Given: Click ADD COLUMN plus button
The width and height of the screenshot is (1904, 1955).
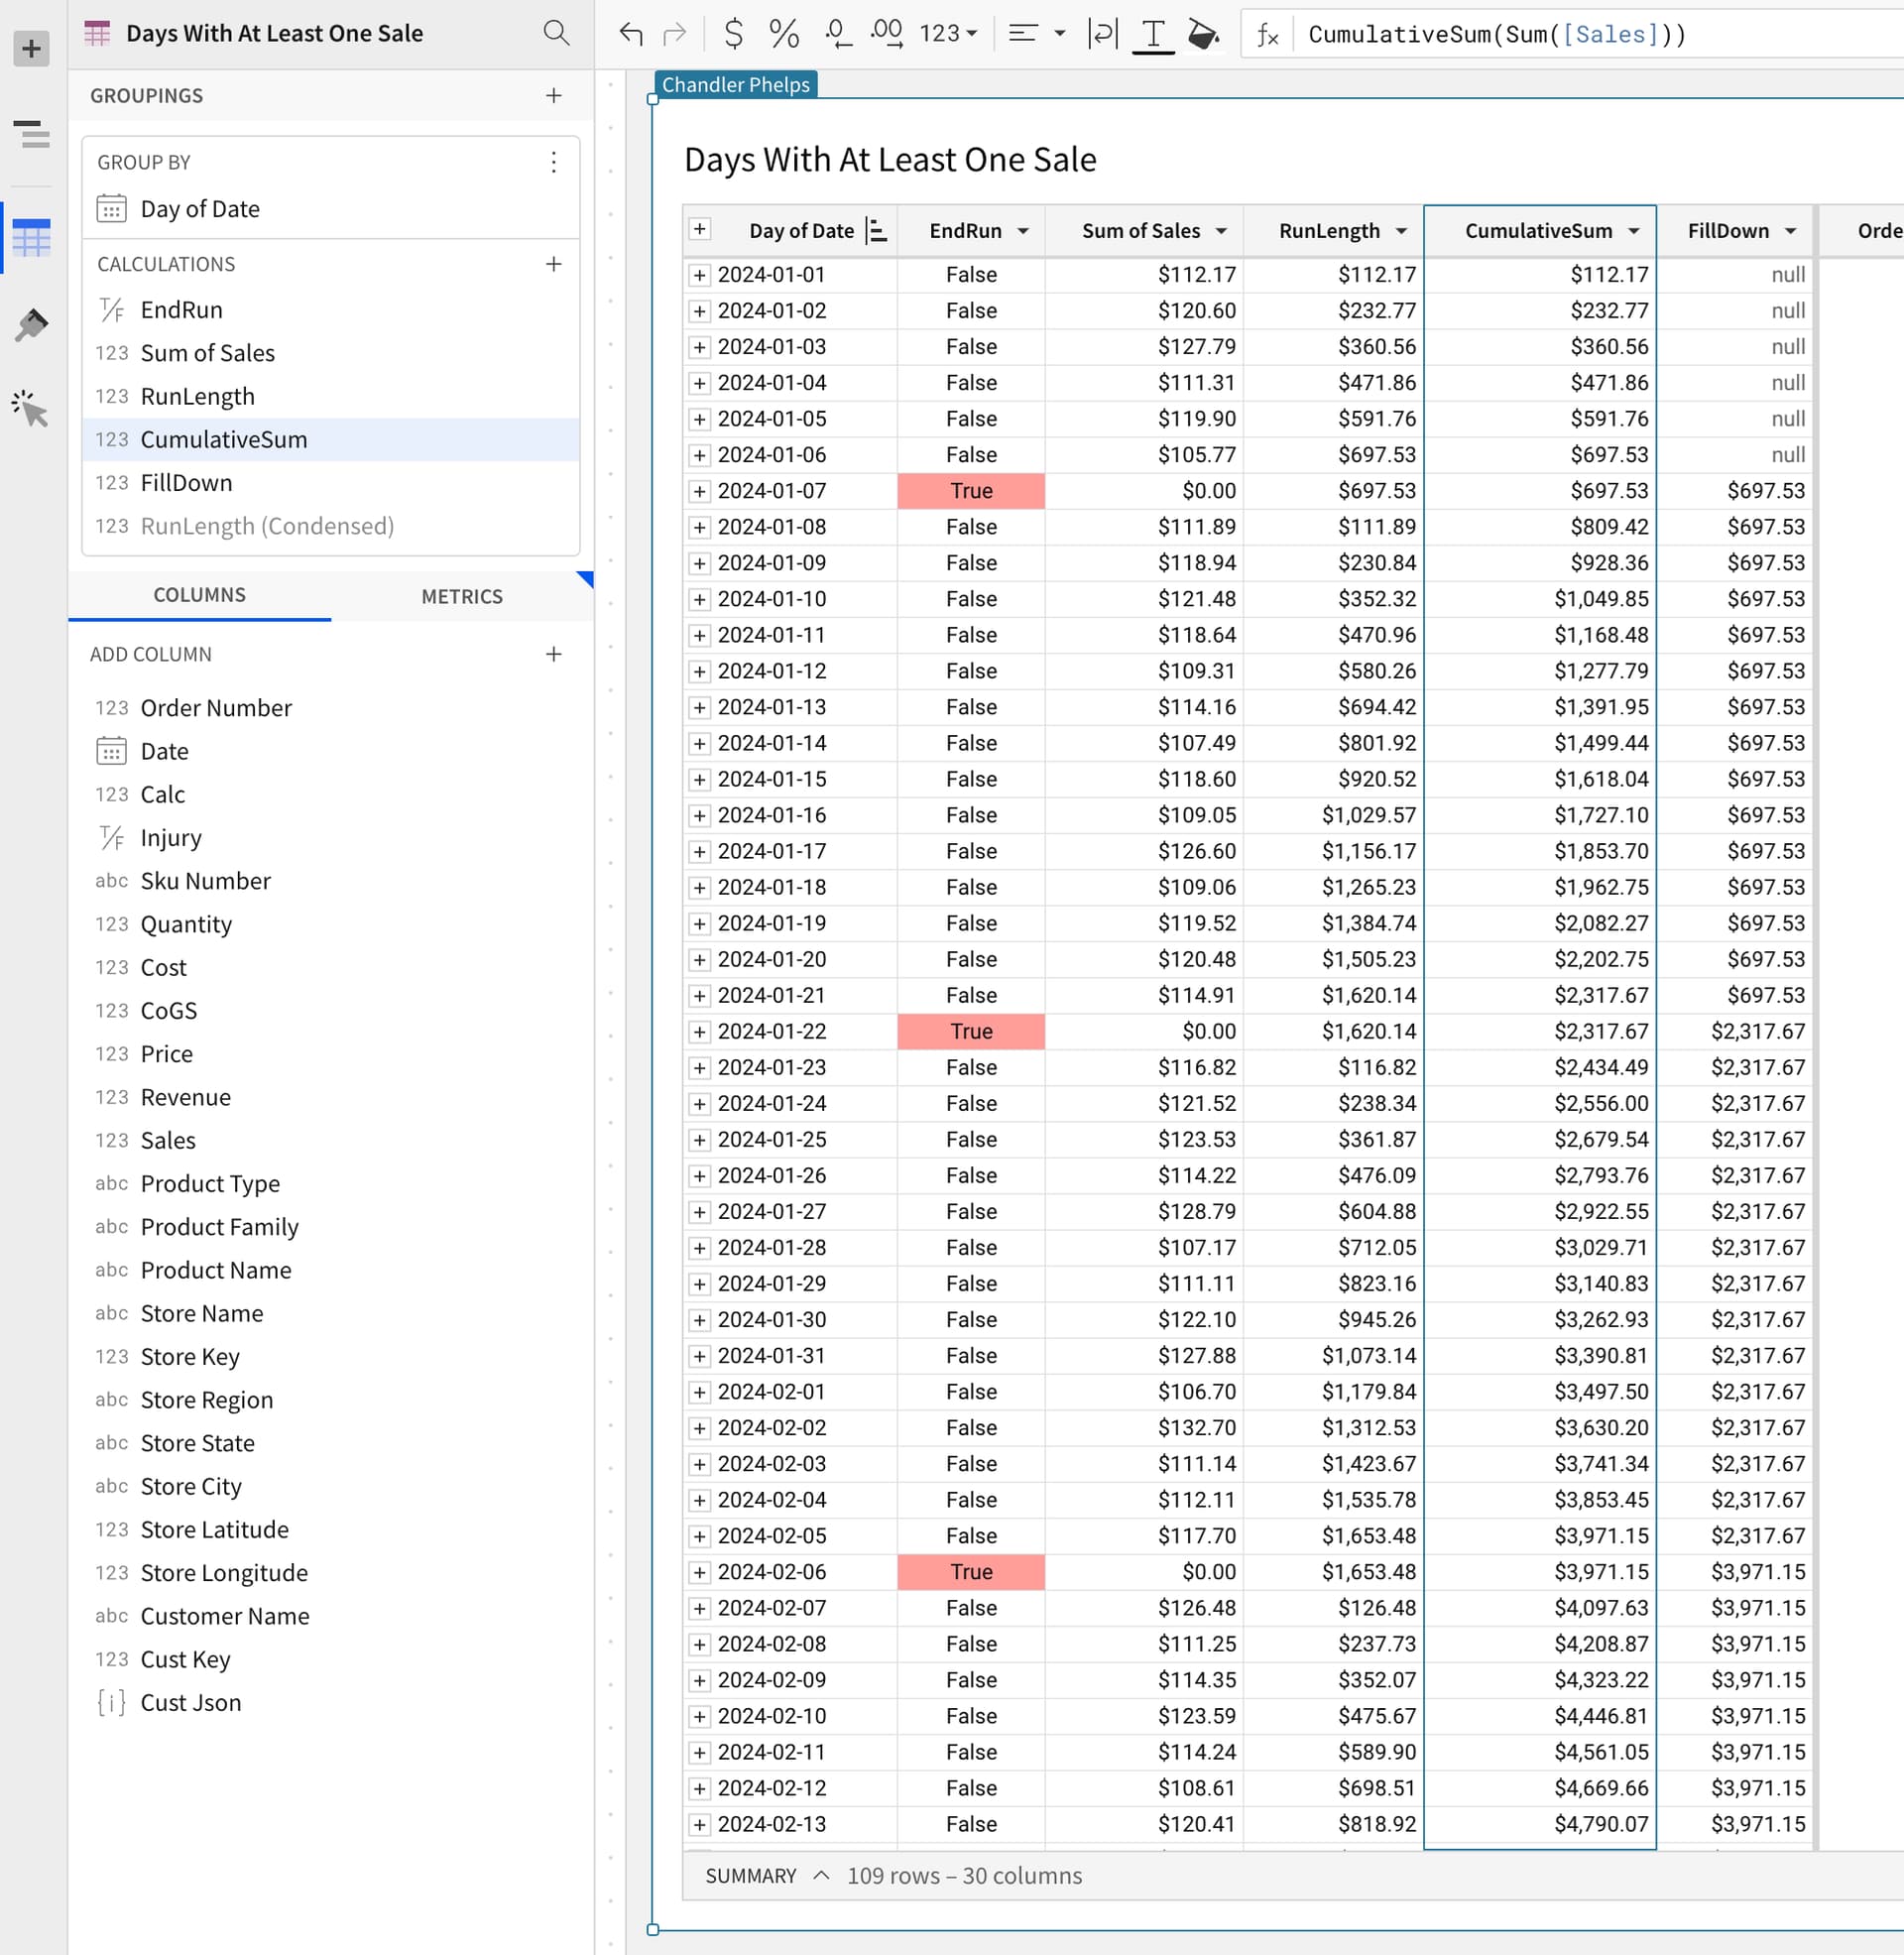Looking at the screenshot, I should 554,654.
